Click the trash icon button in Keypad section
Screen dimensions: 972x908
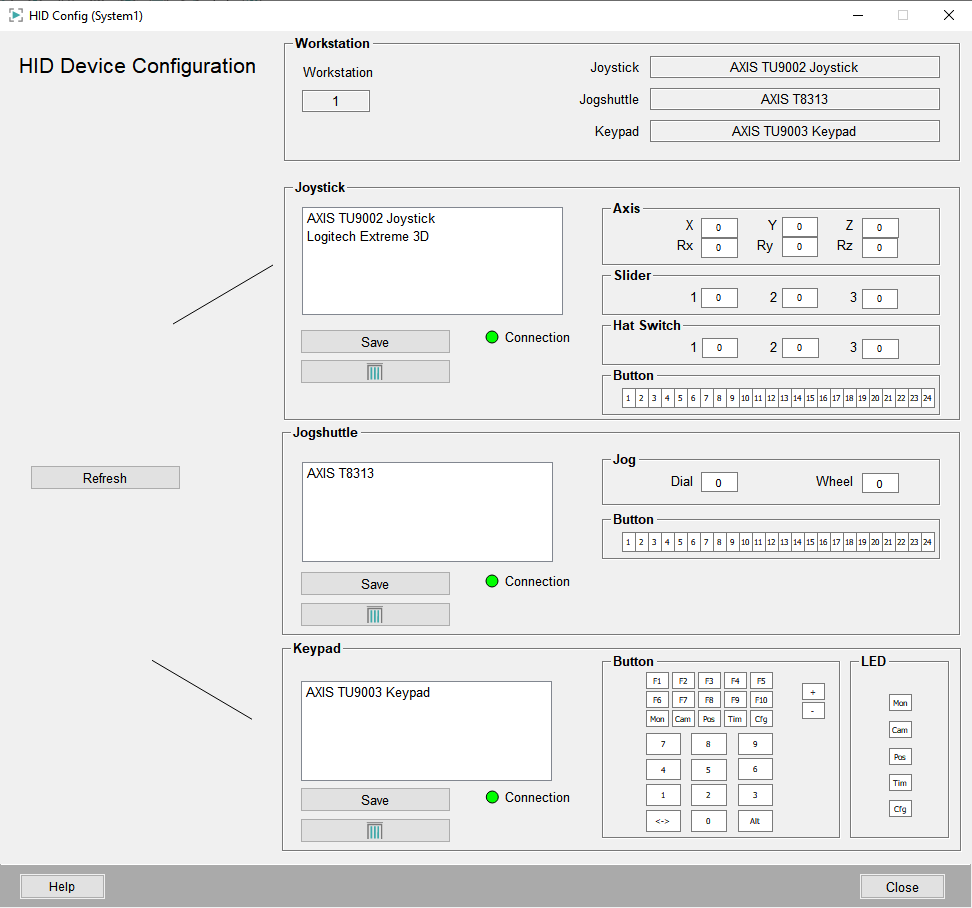375,831
